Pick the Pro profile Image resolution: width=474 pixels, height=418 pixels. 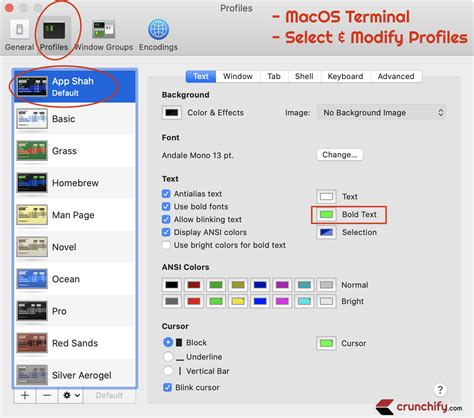(75, 311)
